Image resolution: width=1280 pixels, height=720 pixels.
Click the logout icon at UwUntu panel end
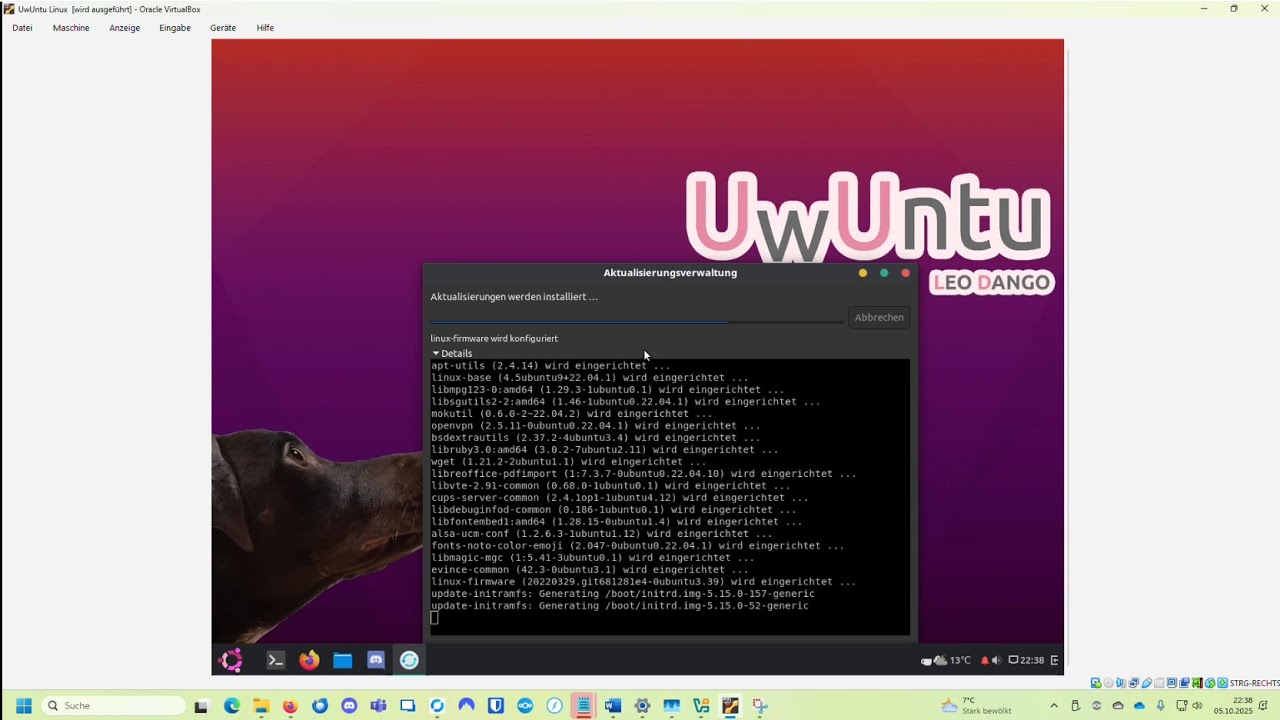[x=1054, y=660]
